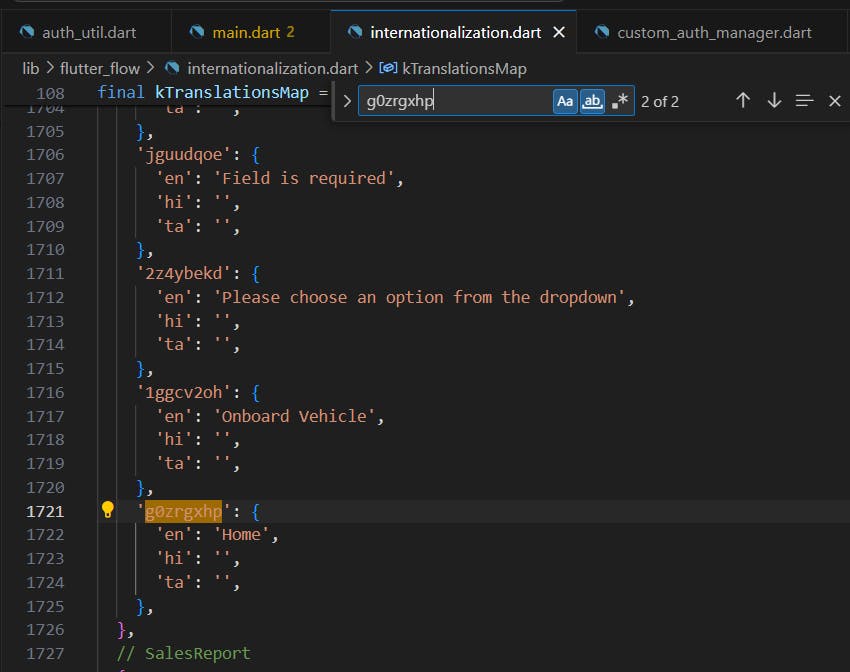The height and width of the screenshot is (672, 850).
Task: Open the custom_auth_manager.dart tab
Action: tap(713, 32)
